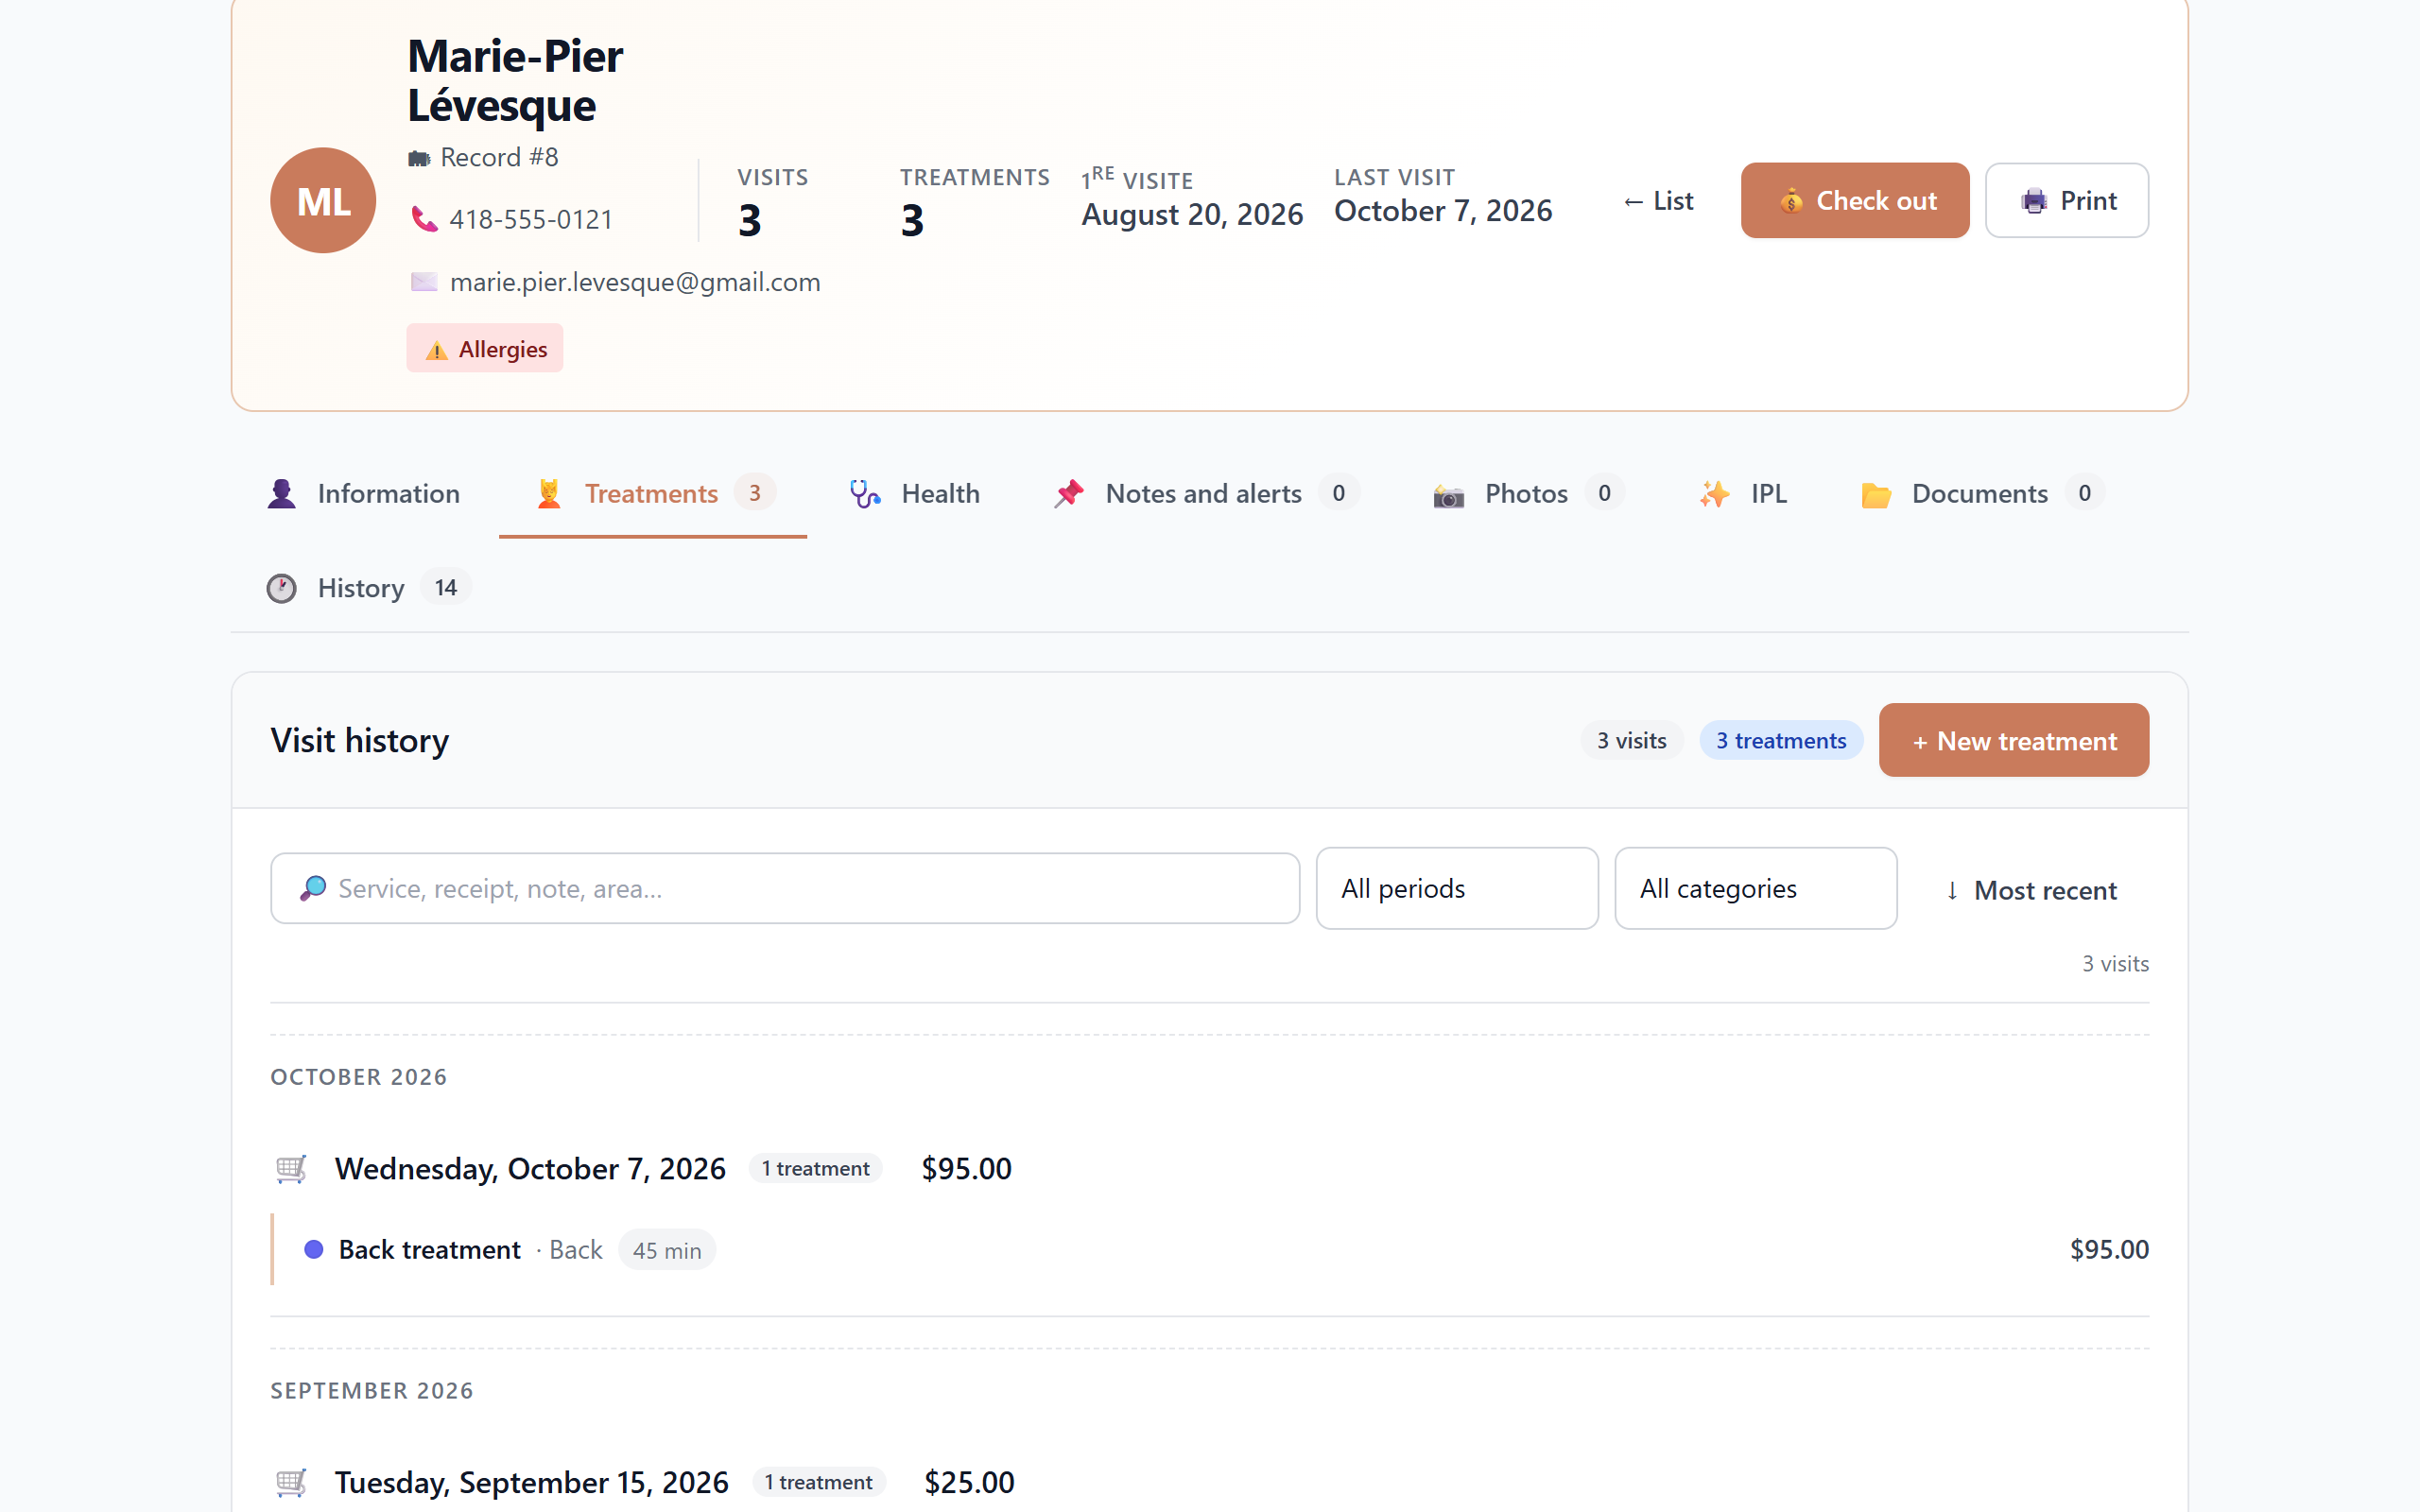Click the ML avatar circle
Image resolution: width=2420 pixels, height=1512 pixels.
(x=323, y=200)
